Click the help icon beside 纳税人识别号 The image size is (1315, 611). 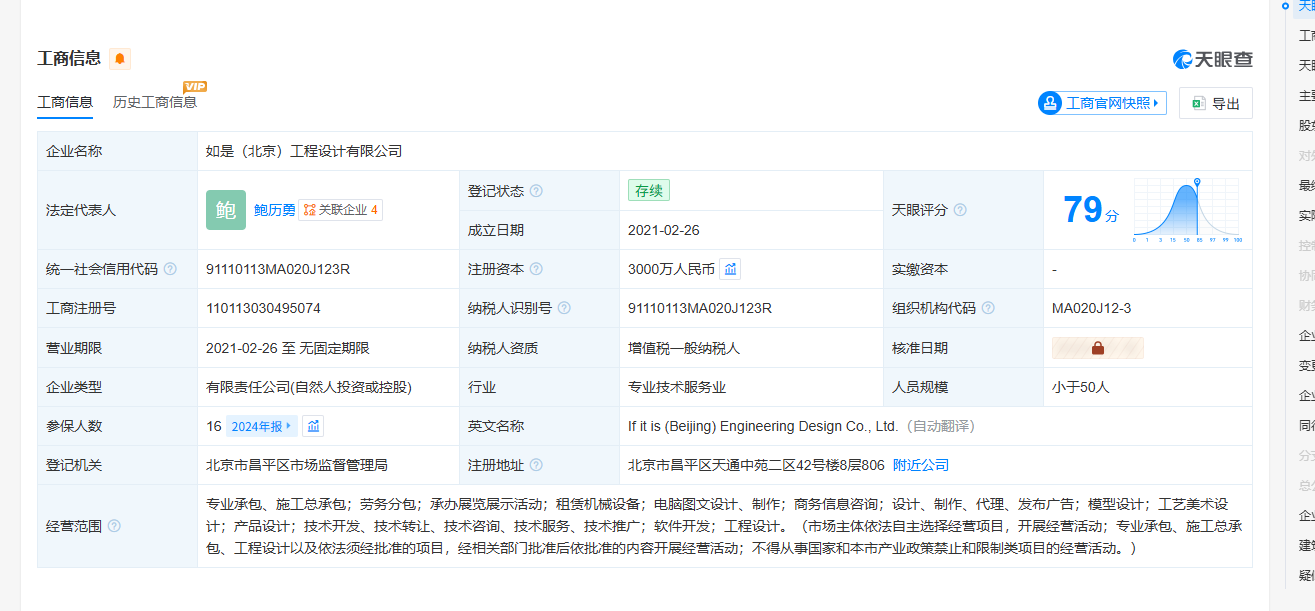tap(564, 308)
